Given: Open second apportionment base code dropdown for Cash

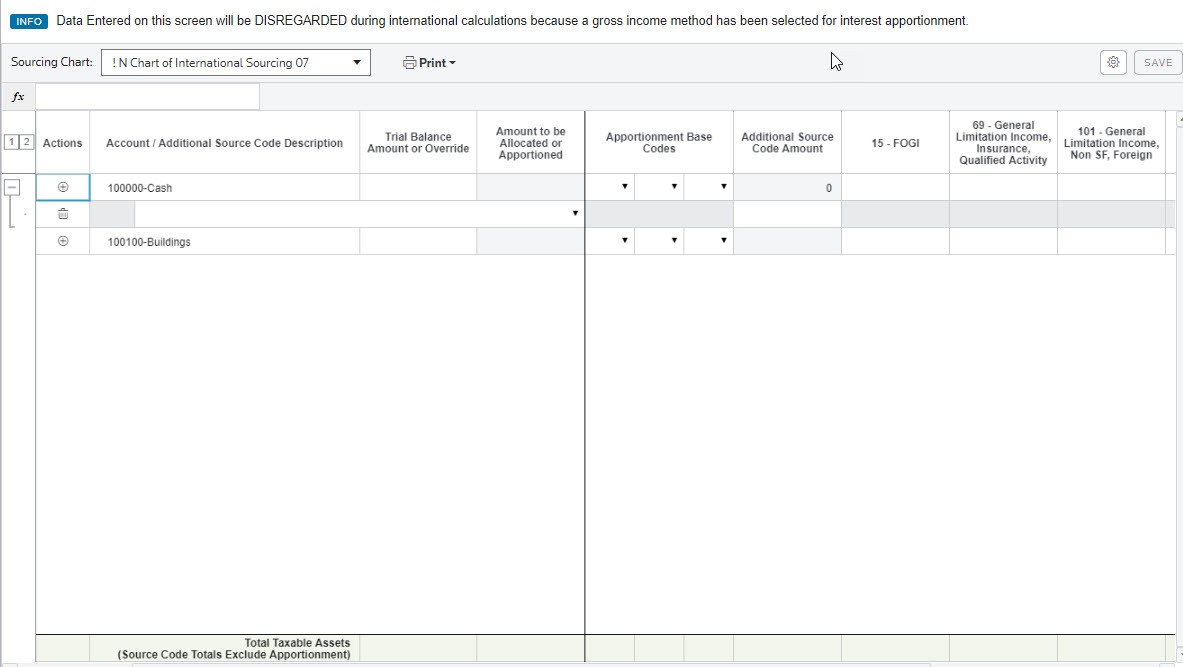Looking at the screenshot, I should (674, 187).
